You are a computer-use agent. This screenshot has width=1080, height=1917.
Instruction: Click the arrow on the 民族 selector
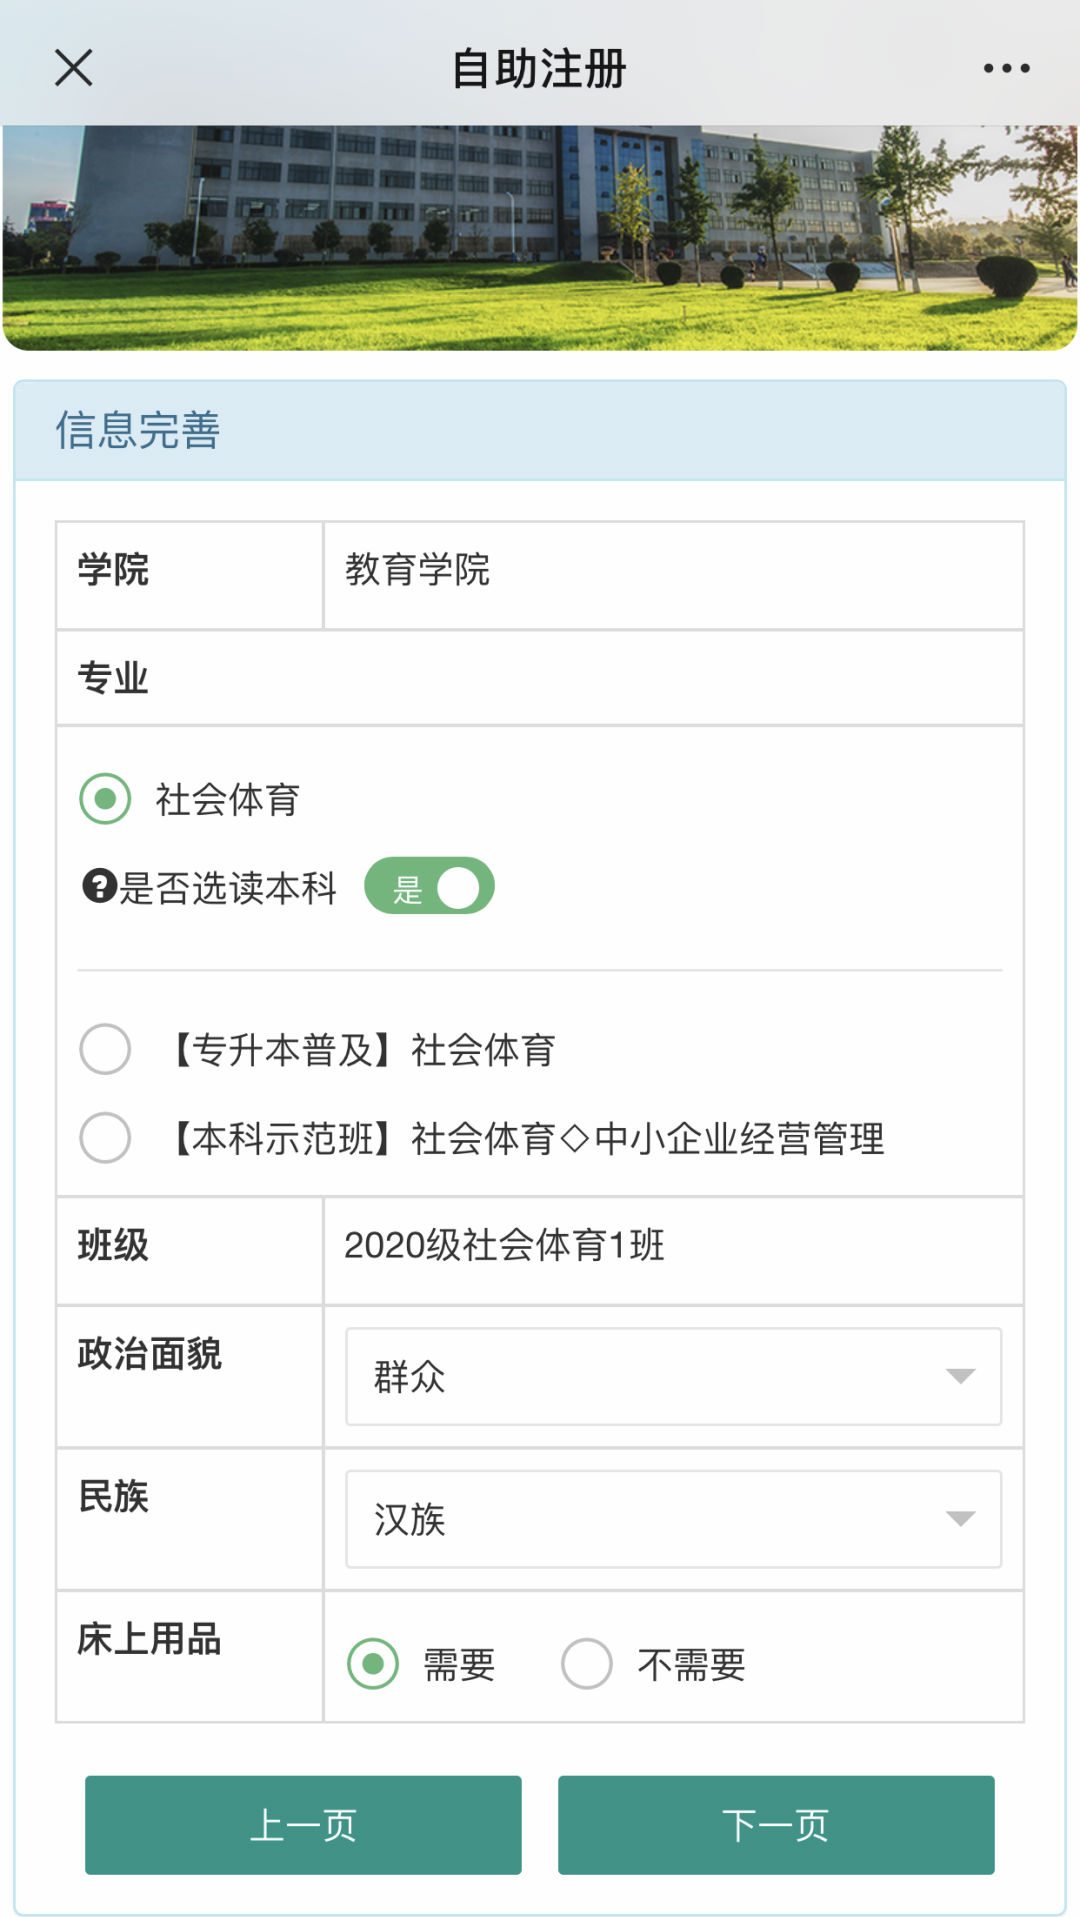960,1519
